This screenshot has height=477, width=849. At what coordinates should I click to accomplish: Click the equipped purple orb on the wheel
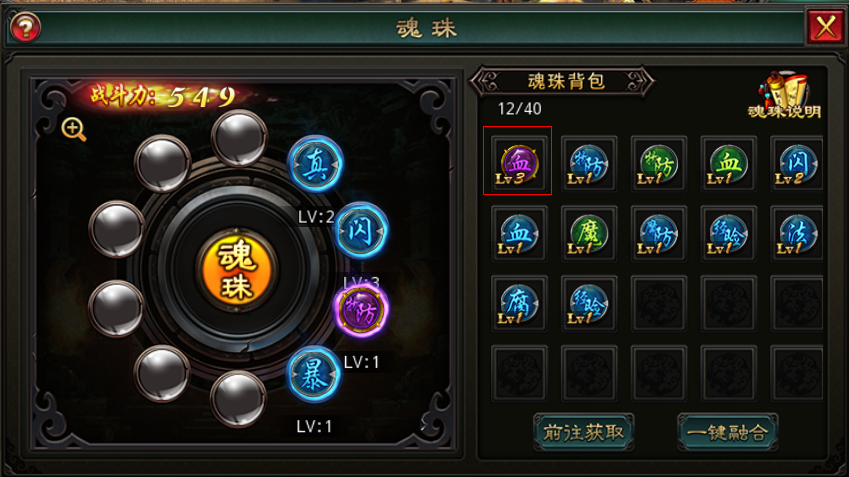point(361,310)
